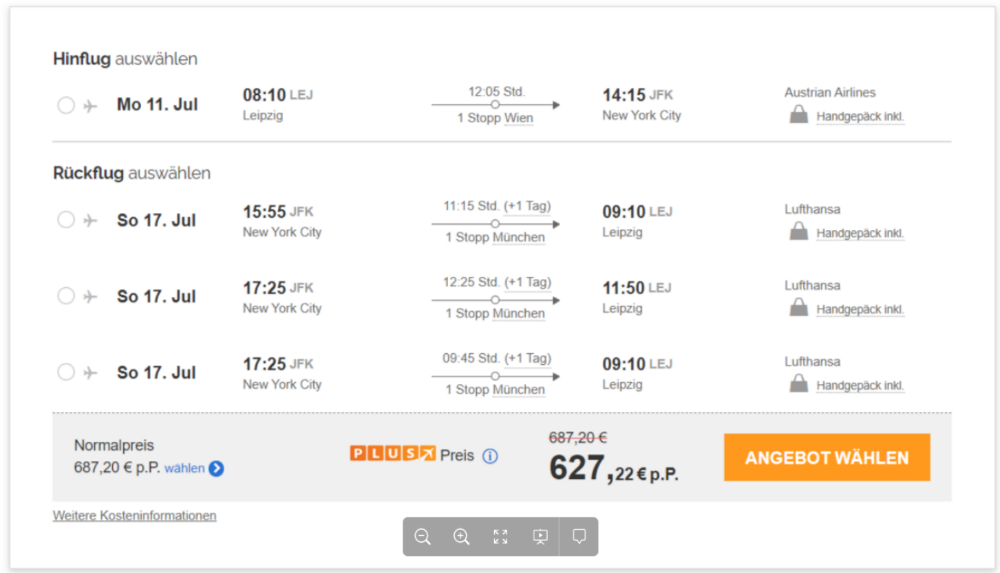Open the Weitere Kosteninformationen link
Screen dimensions: 1000x573
pyautogui.click(x=135, y=516)
